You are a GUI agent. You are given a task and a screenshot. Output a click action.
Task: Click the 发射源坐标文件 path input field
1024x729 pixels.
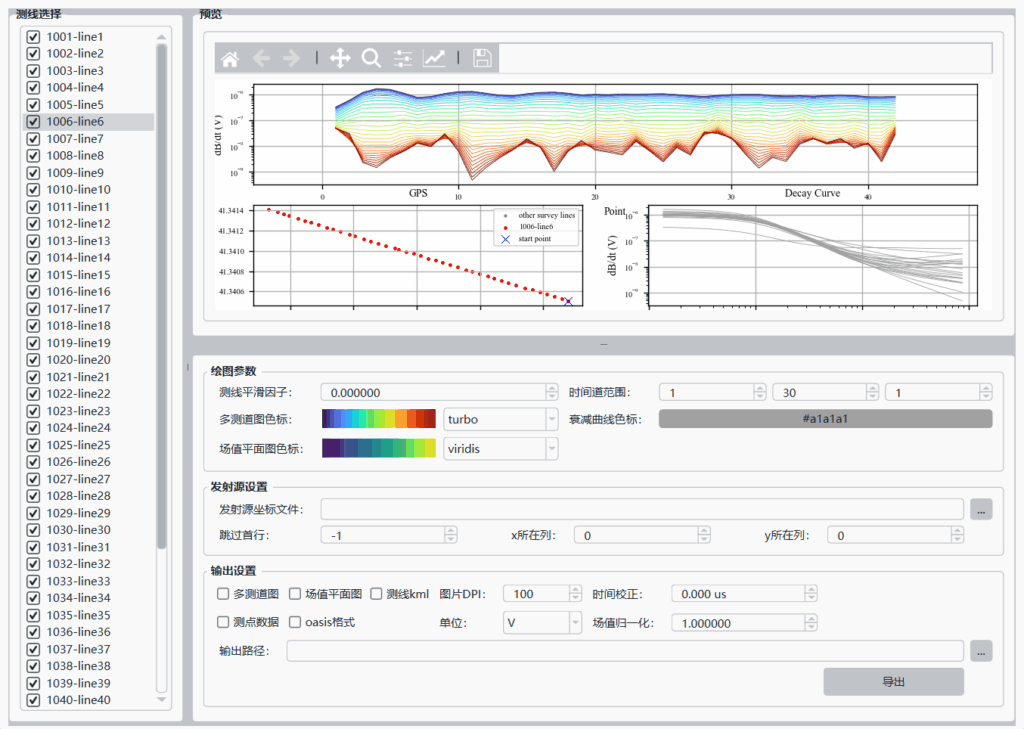pos(641,510)
